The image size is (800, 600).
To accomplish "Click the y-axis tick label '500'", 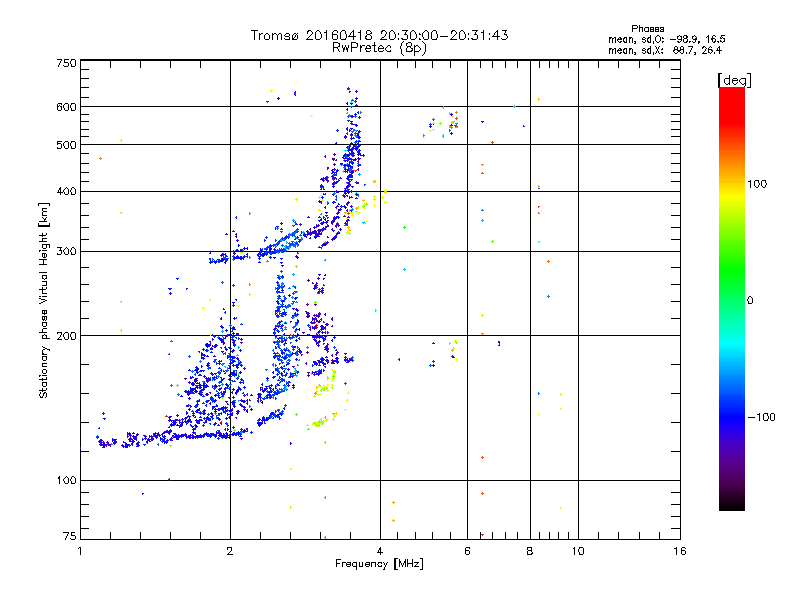I will tap(66, 145).
